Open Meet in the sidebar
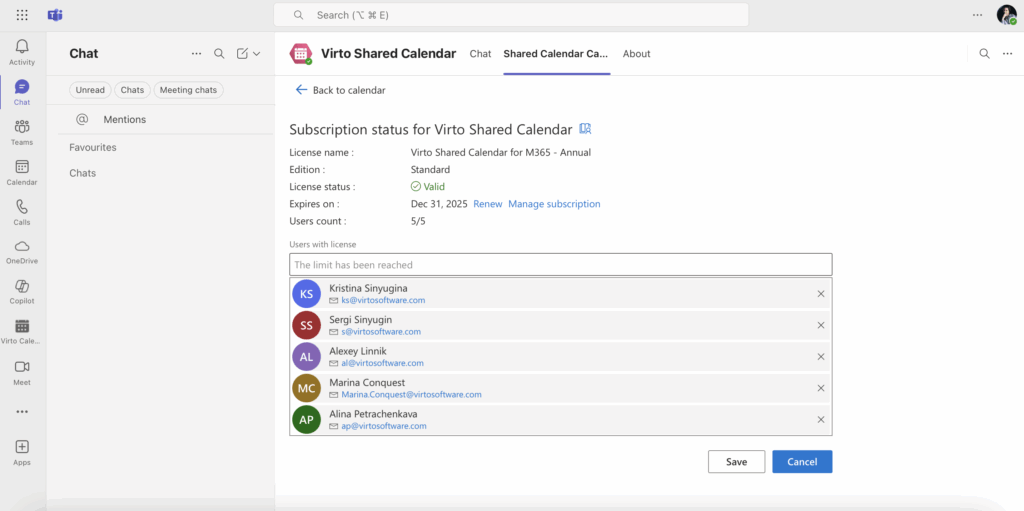This screenshot has width=1024, height=511. click(22, 372)
